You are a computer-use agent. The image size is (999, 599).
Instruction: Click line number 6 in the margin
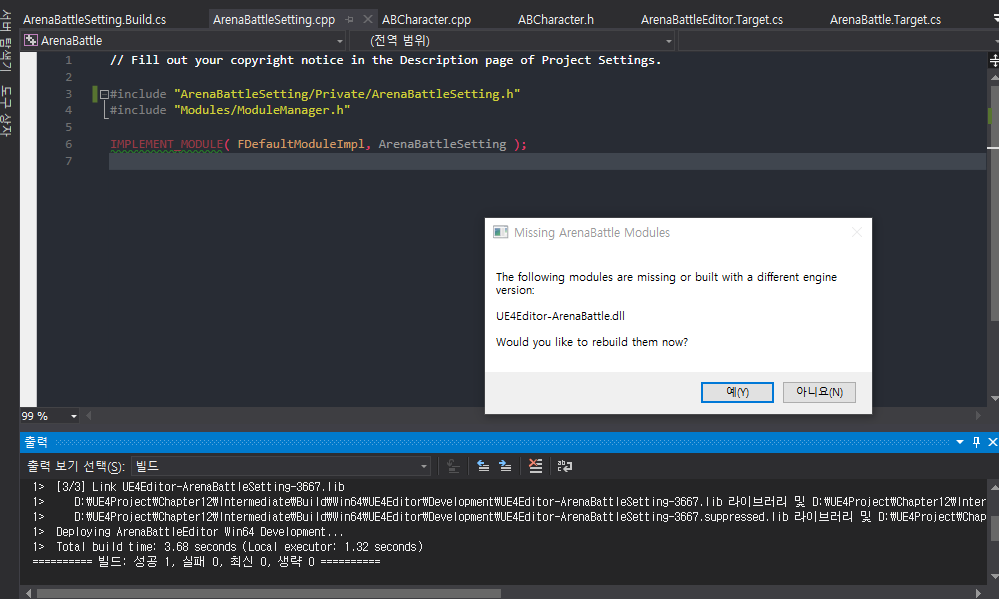pyautogui.click(x=68, y=144)
